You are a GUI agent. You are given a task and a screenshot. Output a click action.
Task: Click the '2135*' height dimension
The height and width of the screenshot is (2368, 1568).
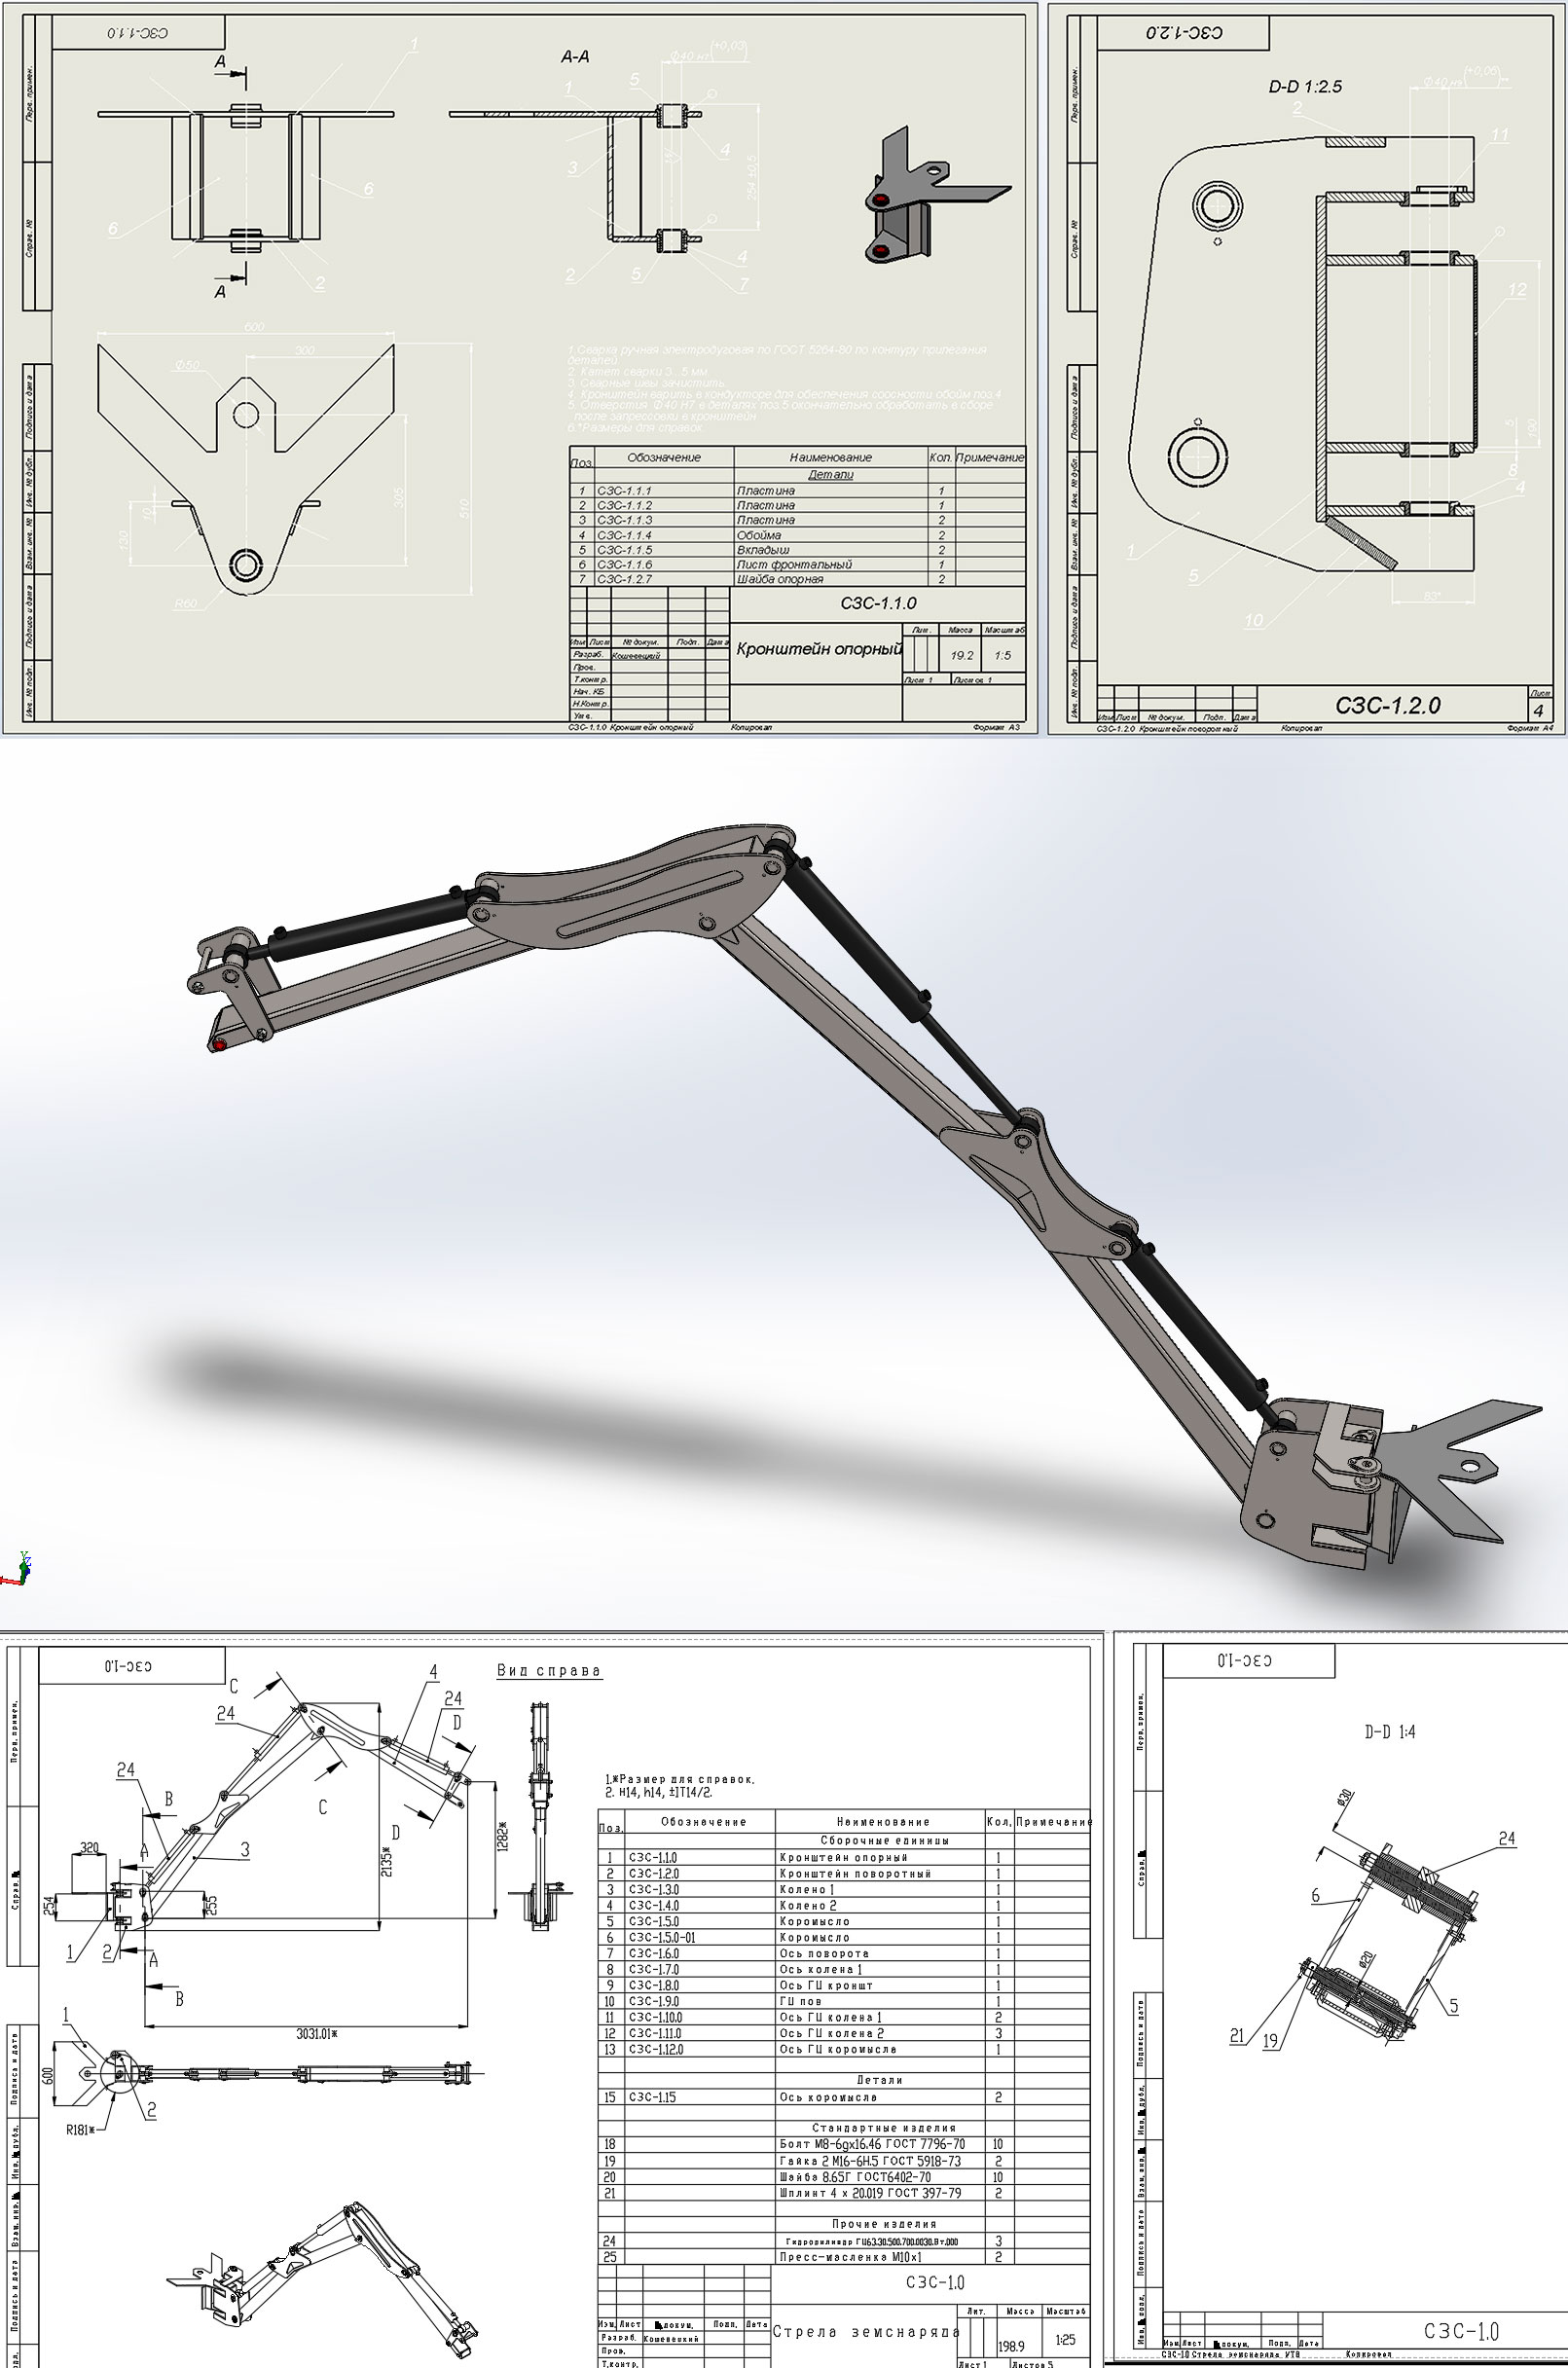386,1860
